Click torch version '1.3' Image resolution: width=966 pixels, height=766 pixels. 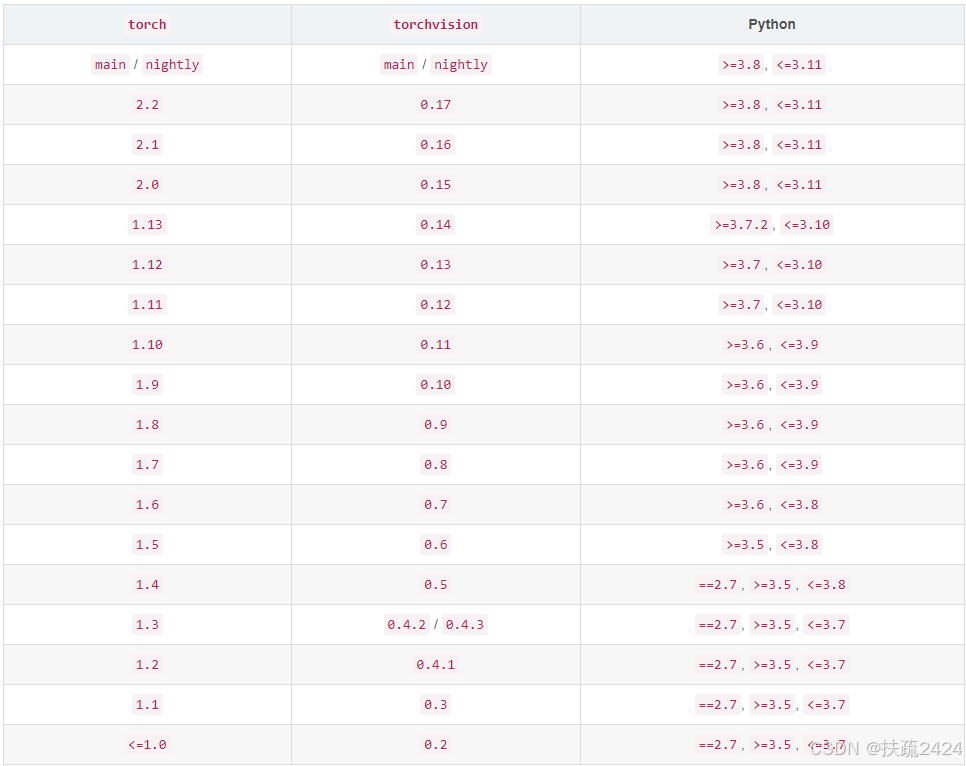click(147, 625)
